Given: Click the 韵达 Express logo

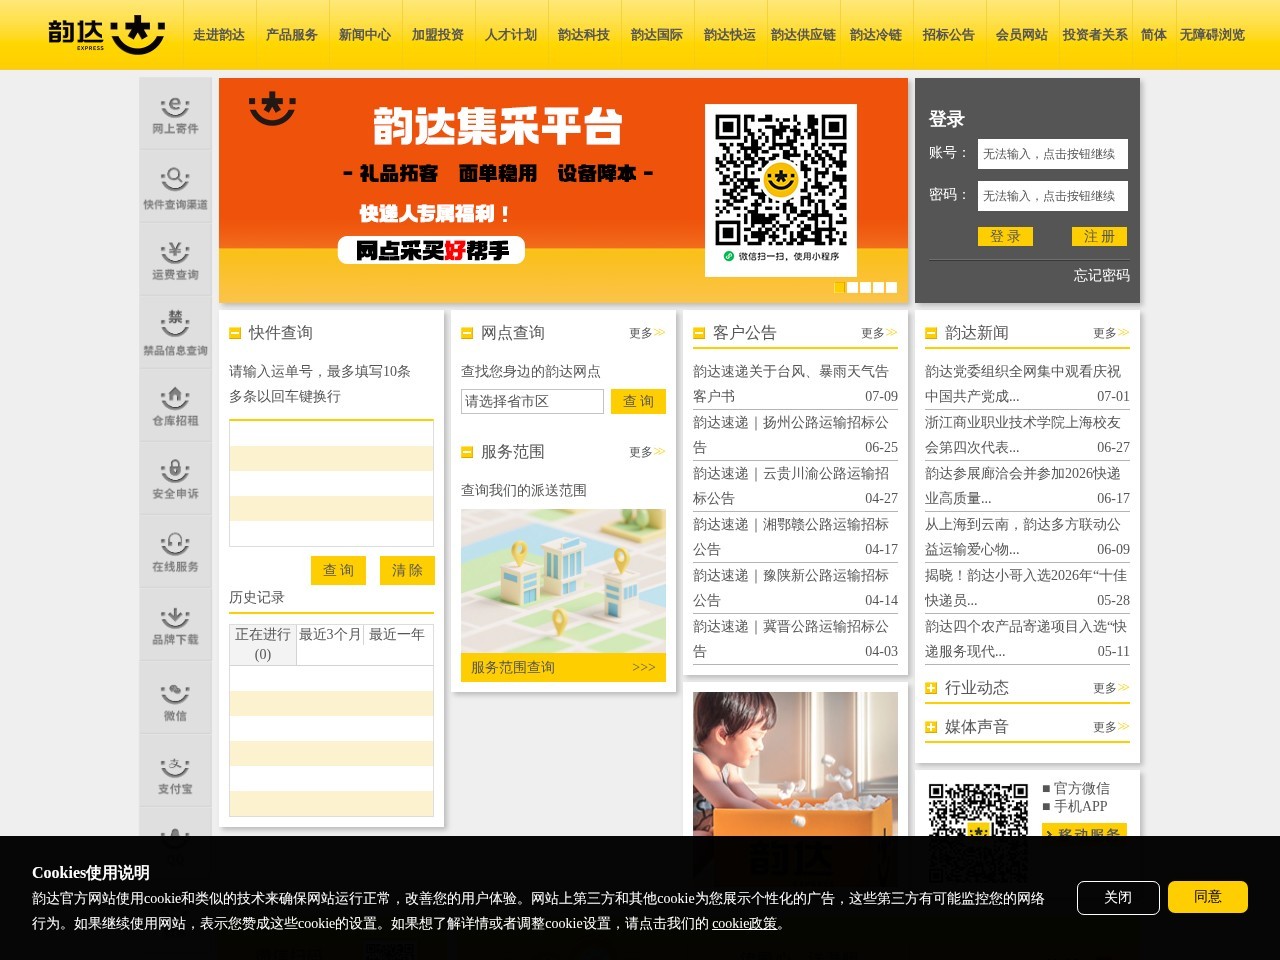Looking at the screenshot, I should pyautogui.click(x=107, y=35).
